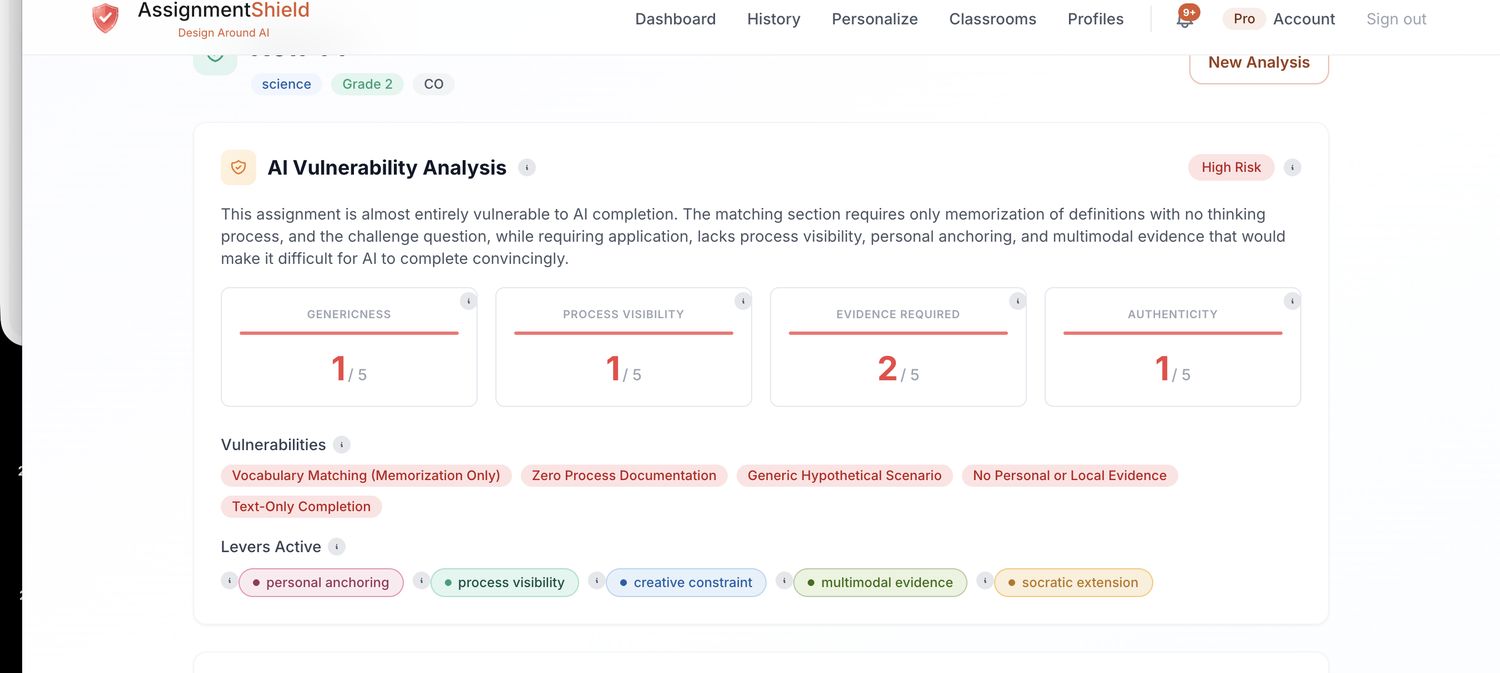Screen dimensions: 1500x673
Task: Click info icon beside AI Vulnerability Analysis title
Action: pyautogui.click(x=527, y=167)
